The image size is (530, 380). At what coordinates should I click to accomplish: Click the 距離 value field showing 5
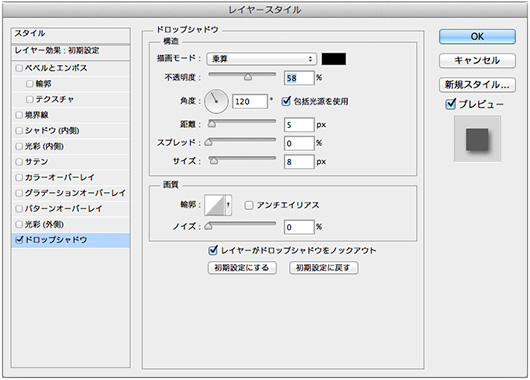[299, 125]
